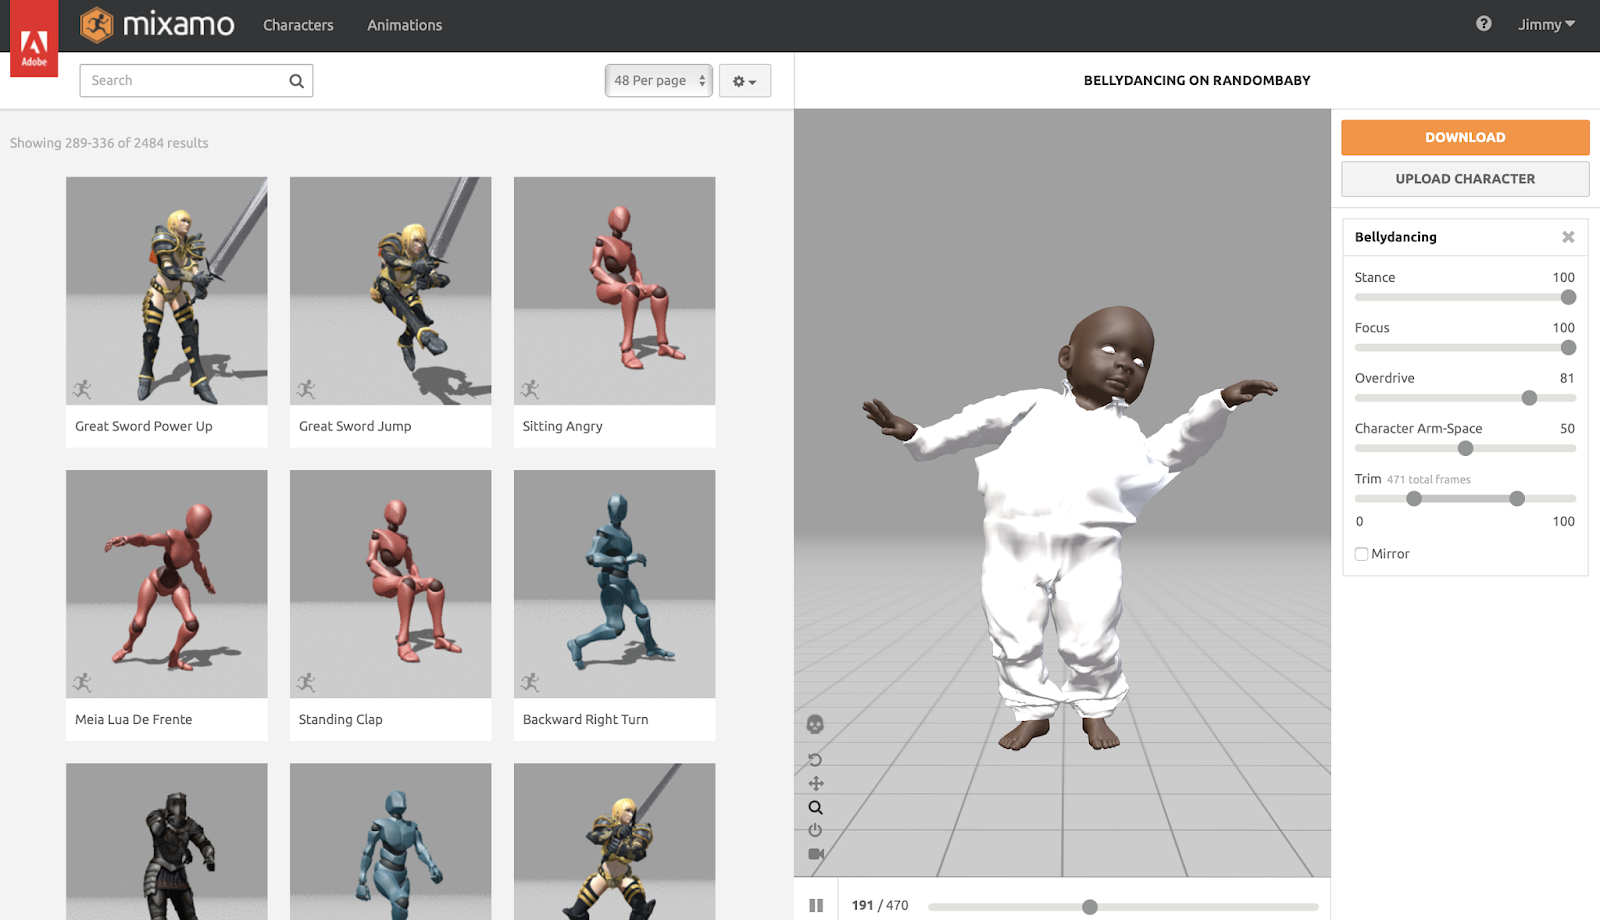Open the Mixamo home logo
This screenshot has width=1600, height=920.
coord(157,25)
